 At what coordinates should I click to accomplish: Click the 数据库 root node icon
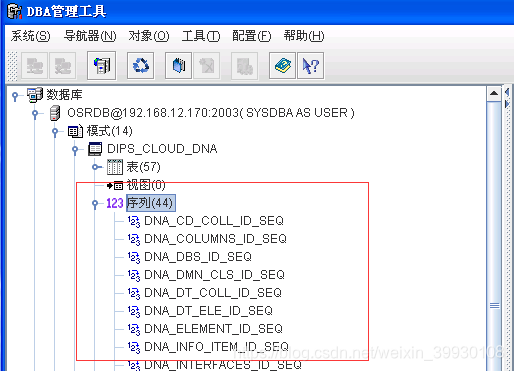click(35, 95)
